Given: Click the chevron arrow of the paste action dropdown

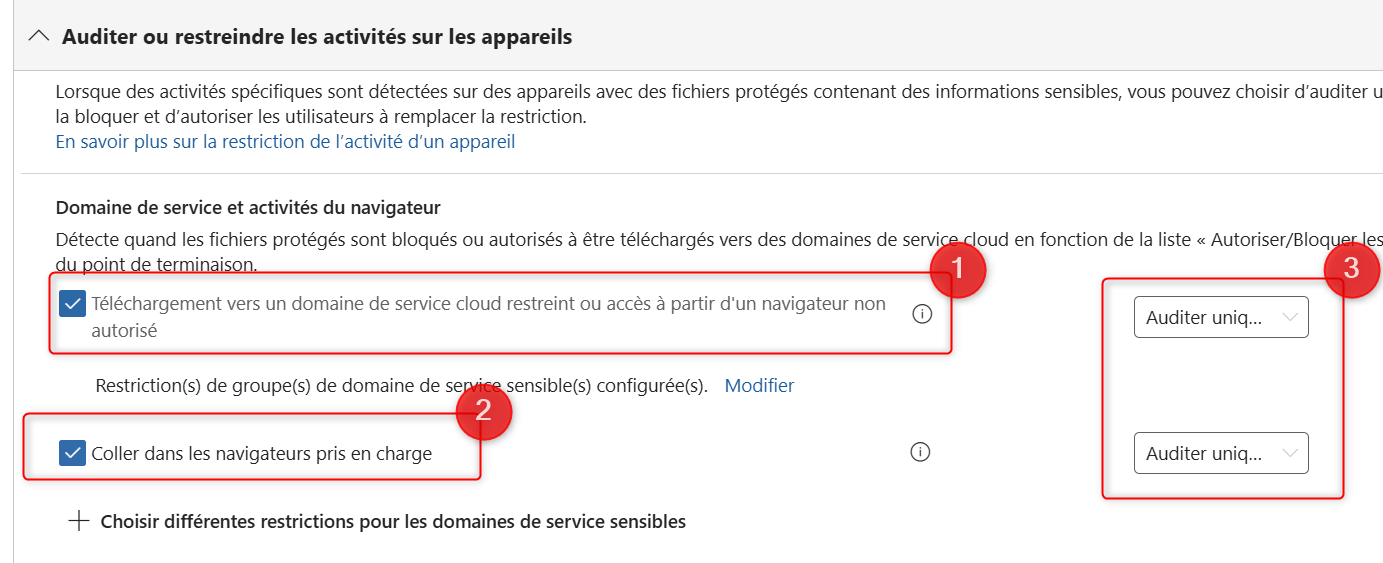Looking at the screenshot, I should click(1290, 453).
